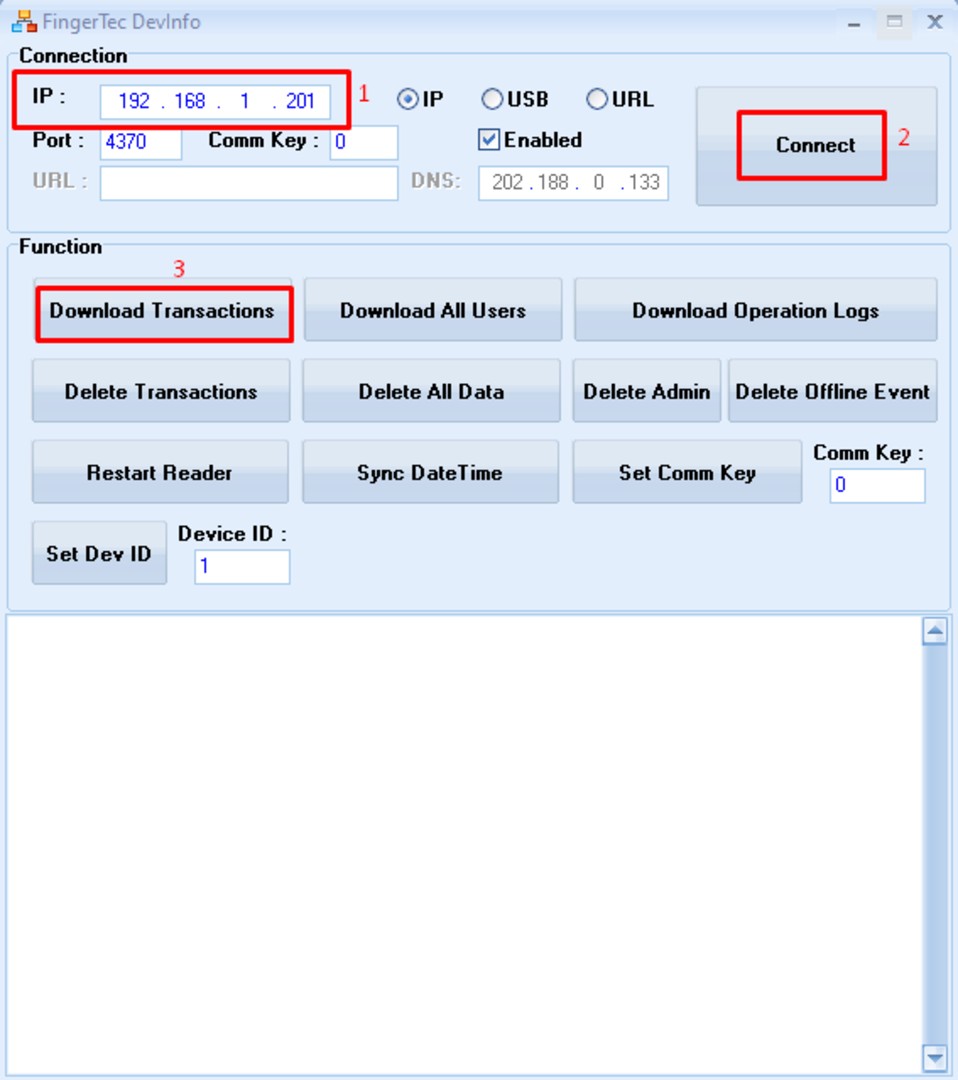Click the Set Comm Key button
Viewport: 958px width, 1080px height.
point(687,472)
